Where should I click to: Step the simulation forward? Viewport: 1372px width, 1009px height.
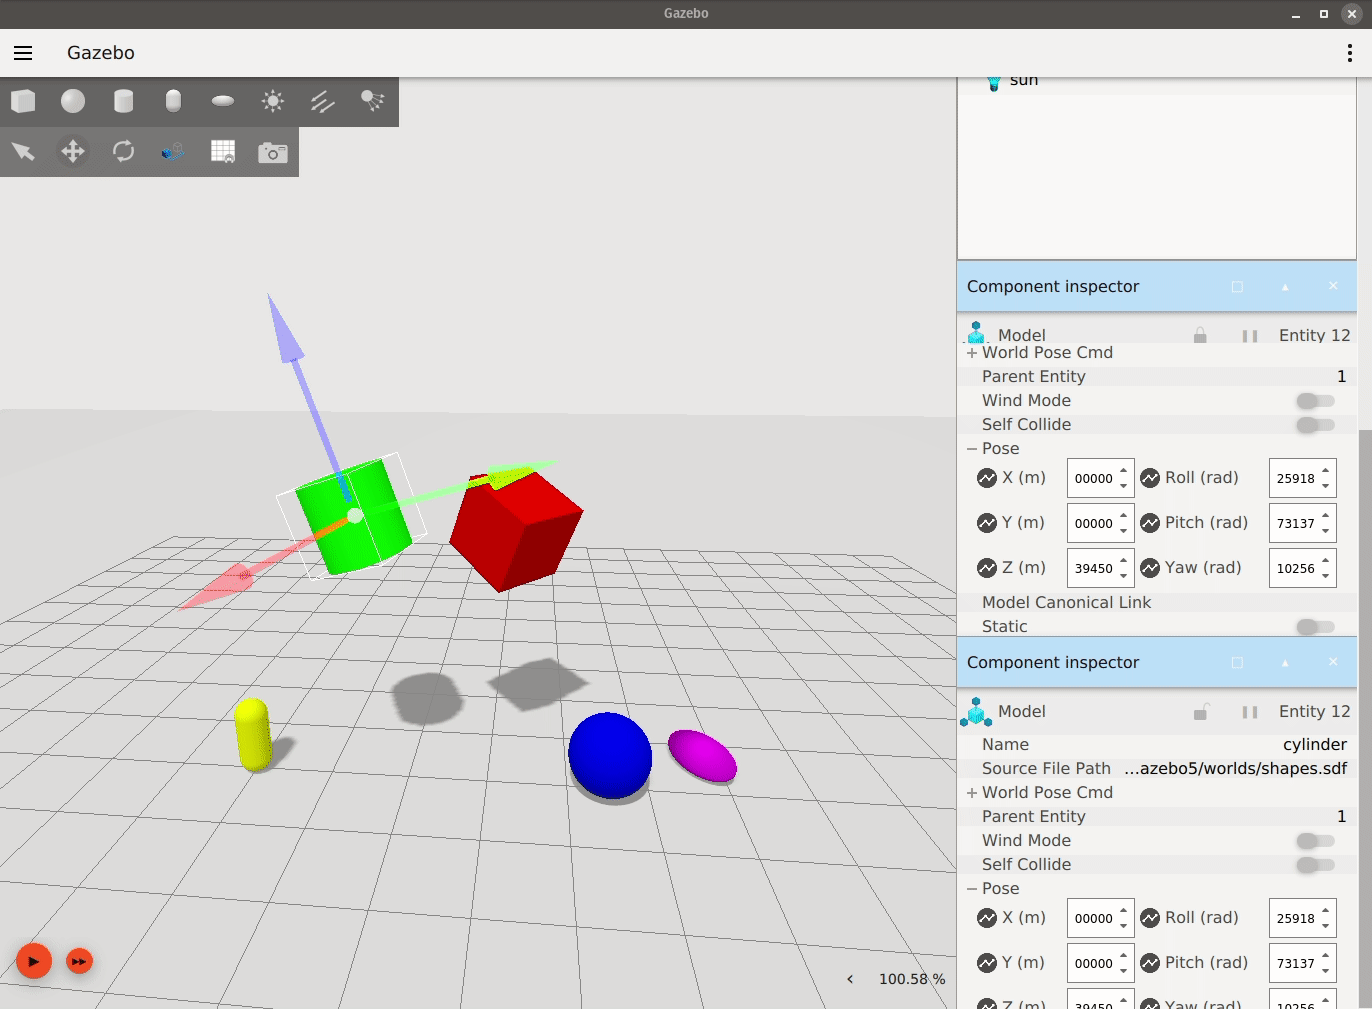tap(79, 962)
